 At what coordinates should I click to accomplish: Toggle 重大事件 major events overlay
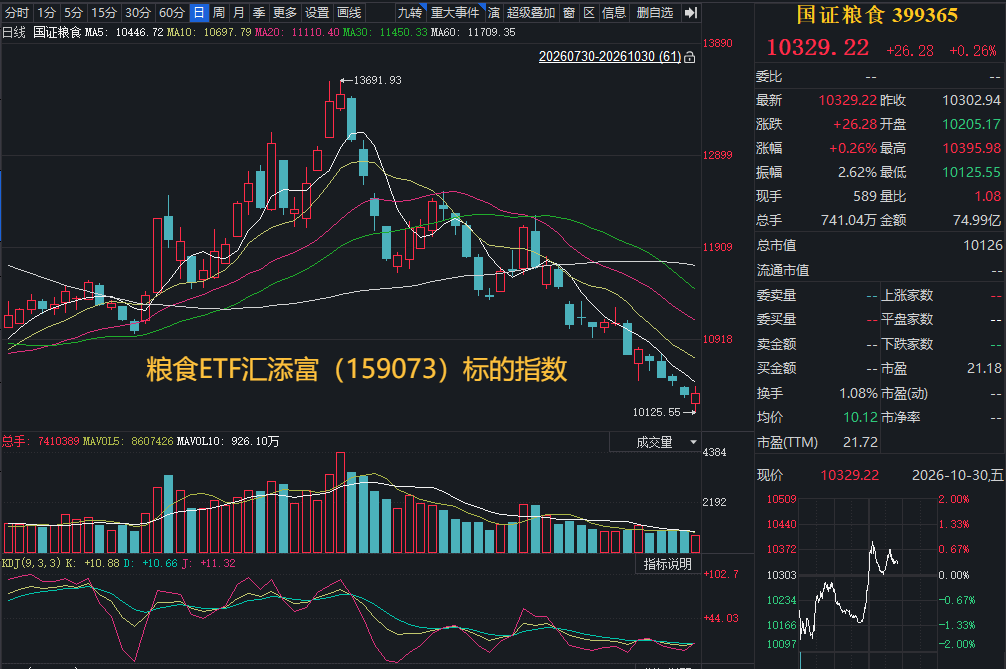click(455, 12)
